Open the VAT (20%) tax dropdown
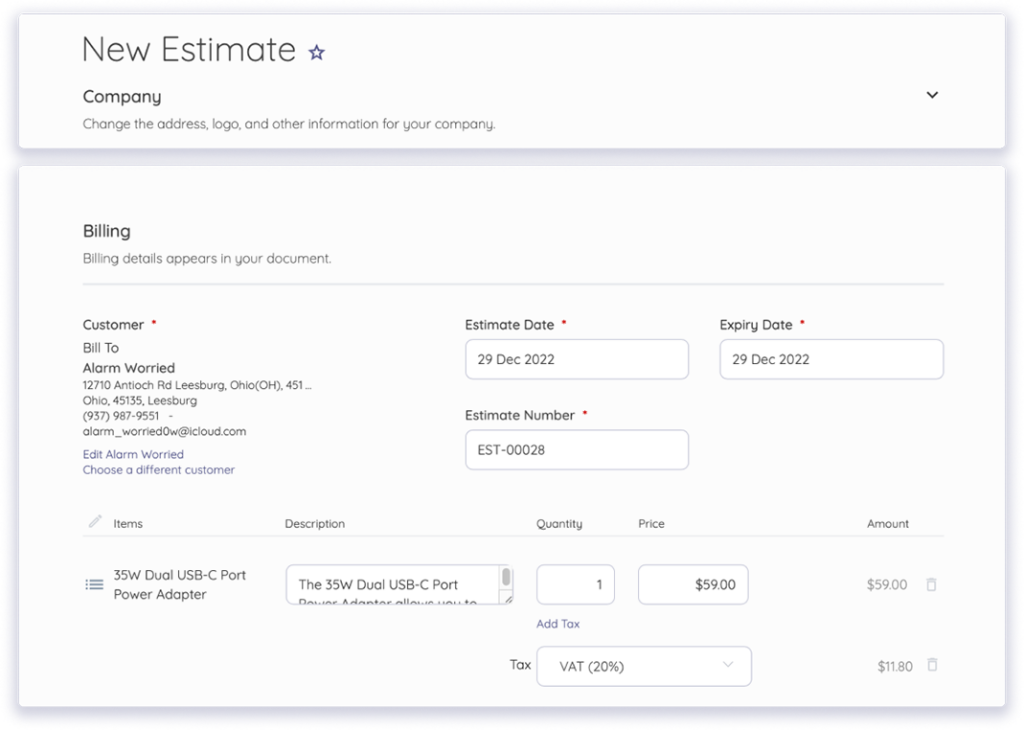Viewport: 1024px width, 730px height. (x=644, y=665)
